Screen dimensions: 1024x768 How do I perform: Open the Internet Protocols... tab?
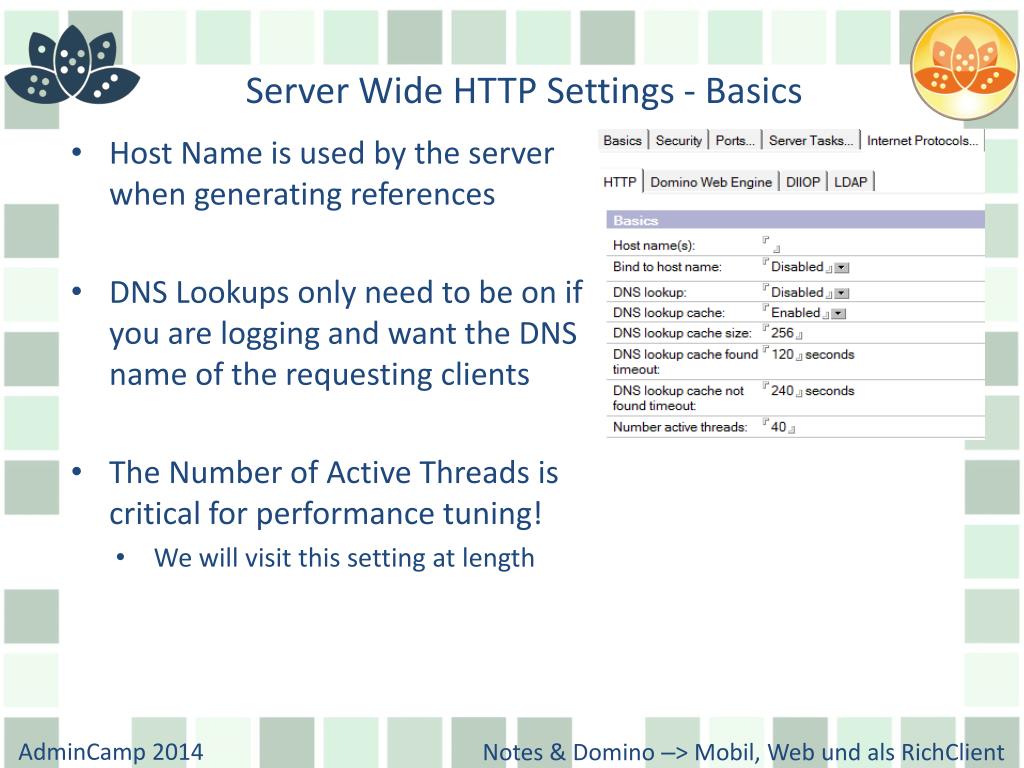(922, 140)
